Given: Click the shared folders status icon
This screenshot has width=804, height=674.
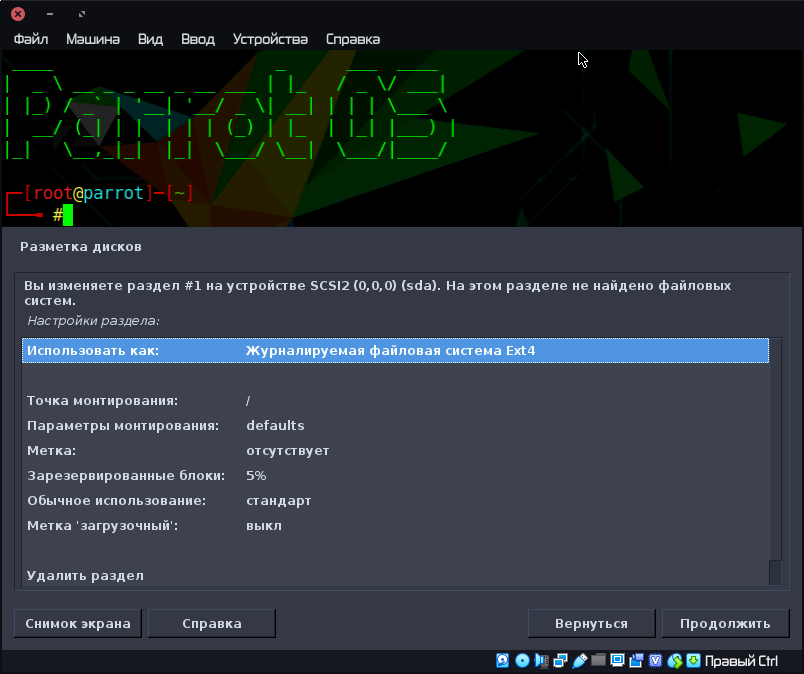Looking at the screenshot, I should (x=598, y=660).
